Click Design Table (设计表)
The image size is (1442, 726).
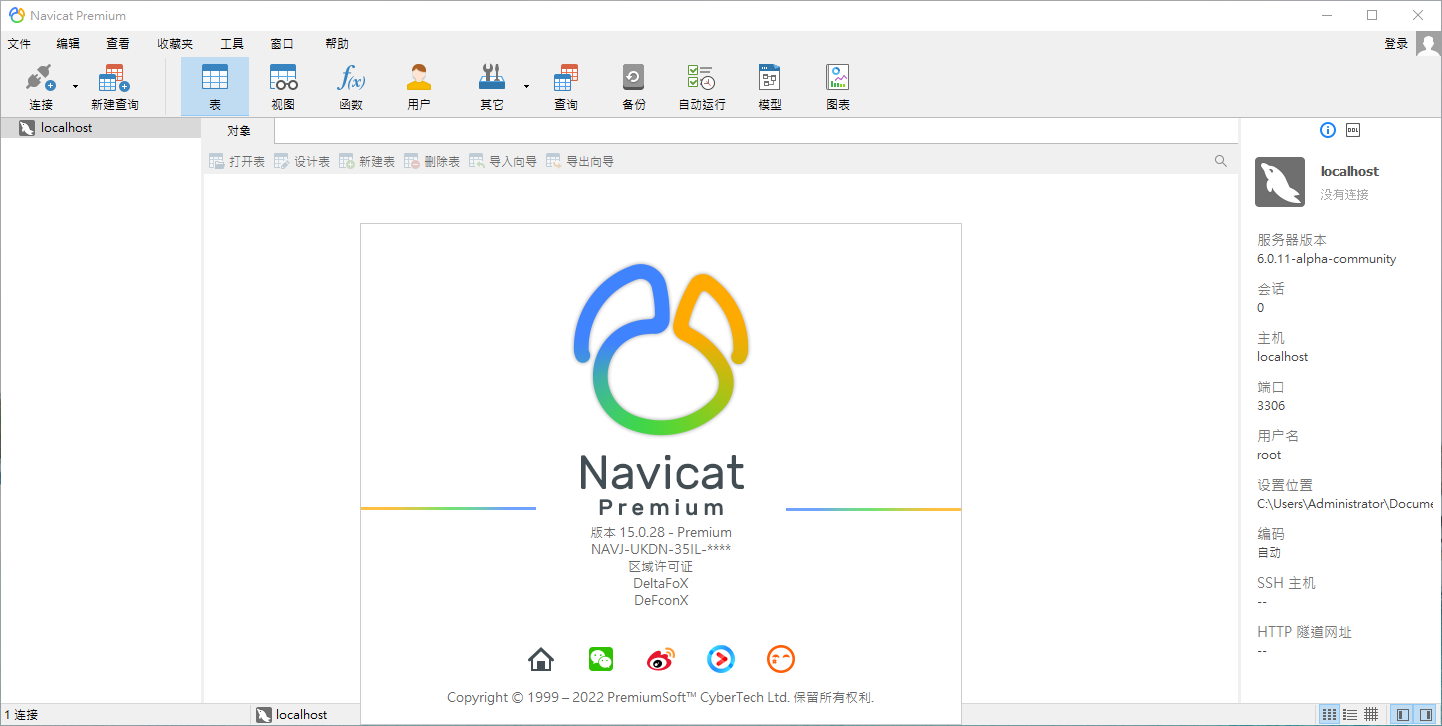pos(302,161)
